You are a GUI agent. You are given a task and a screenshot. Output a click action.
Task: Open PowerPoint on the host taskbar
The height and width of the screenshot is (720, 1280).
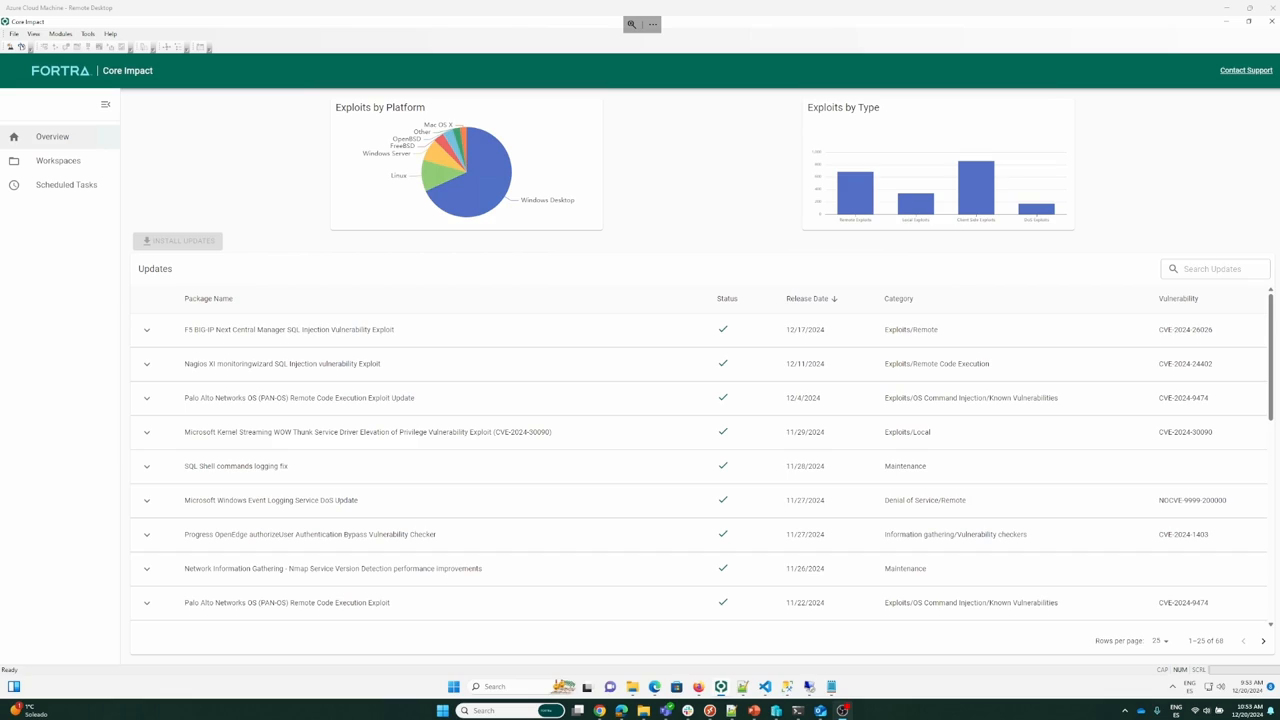click(x=754, y=711)
